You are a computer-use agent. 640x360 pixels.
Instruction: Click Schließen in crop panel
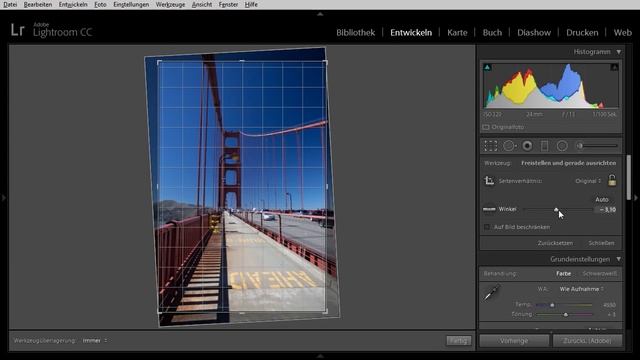click(x=601, y=243)
